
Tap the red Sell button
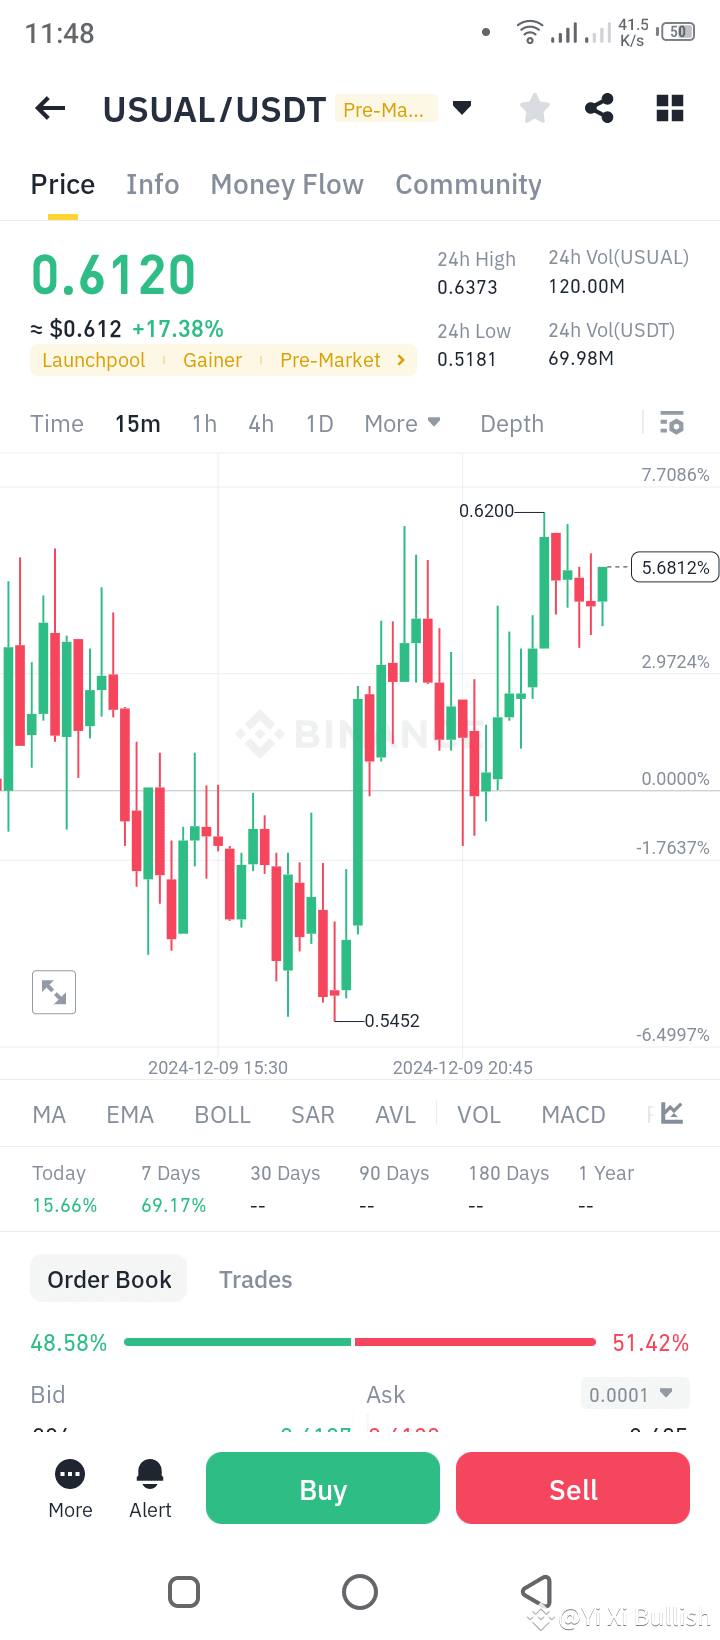point(572,1488)
